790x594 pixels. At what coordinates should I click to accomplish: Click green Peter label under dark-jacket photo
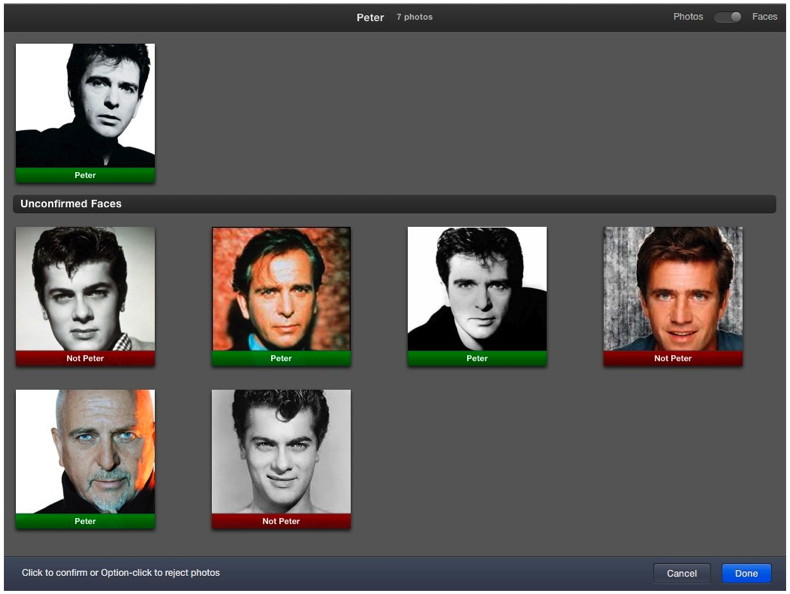tap(477, 358)
